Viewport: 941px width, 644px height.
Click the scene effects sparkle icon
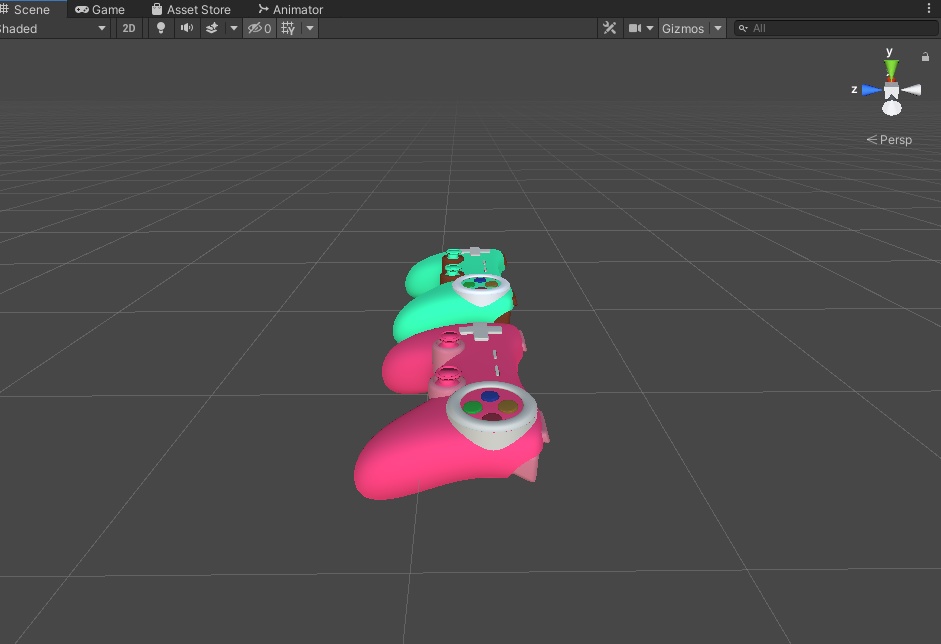[x=211, y=28]
